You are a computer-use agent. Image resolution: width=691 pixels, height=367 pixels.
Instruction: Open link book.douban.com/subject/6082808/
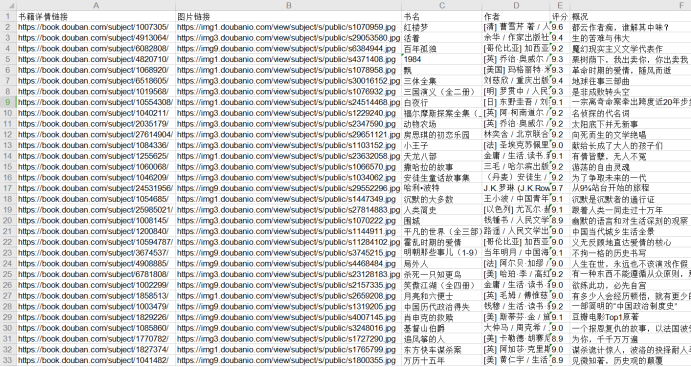coord(93,48)
